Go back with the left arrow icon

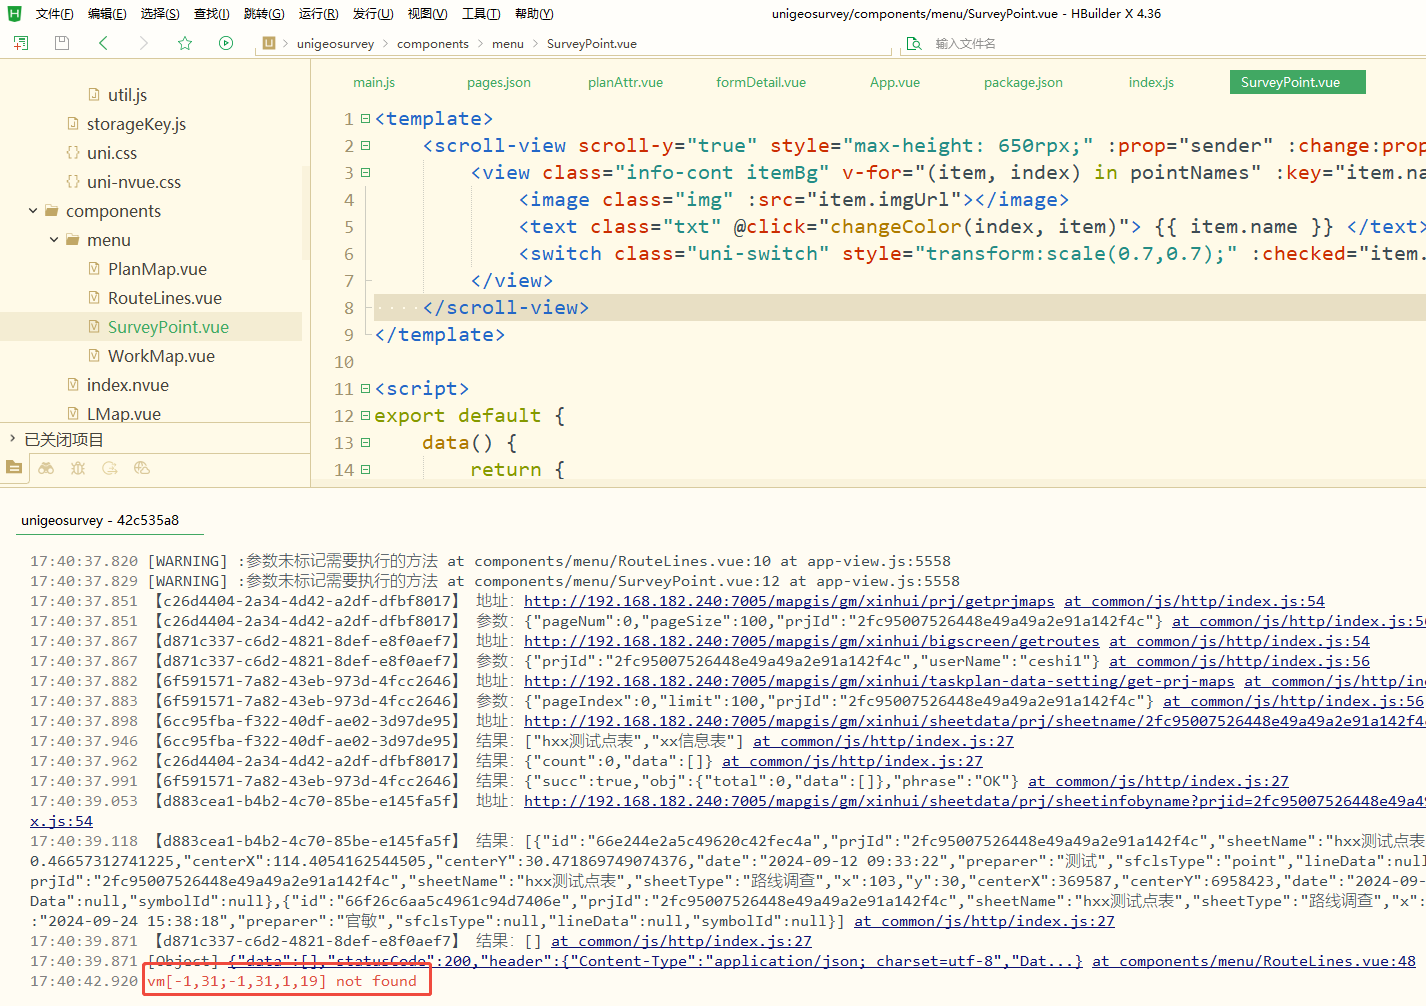tap(103, 43)
